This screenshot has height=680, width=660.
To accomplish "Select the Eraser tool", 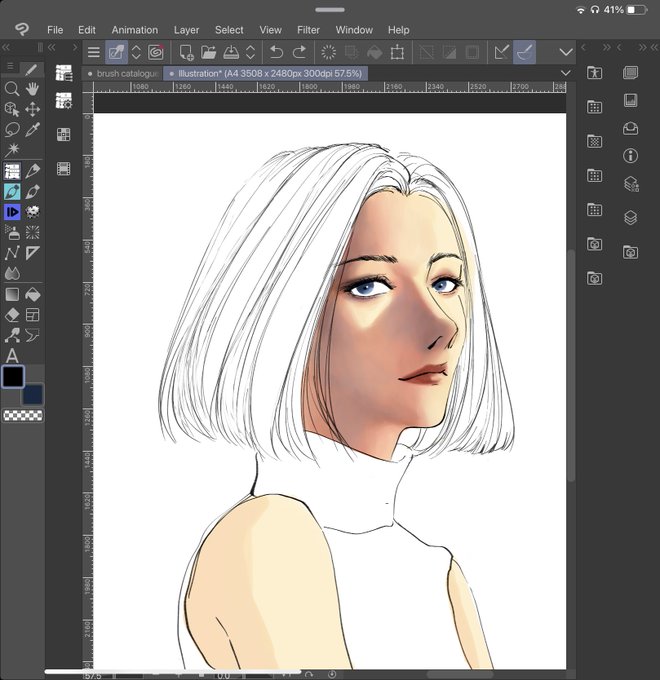I will [x=12, y=315].
